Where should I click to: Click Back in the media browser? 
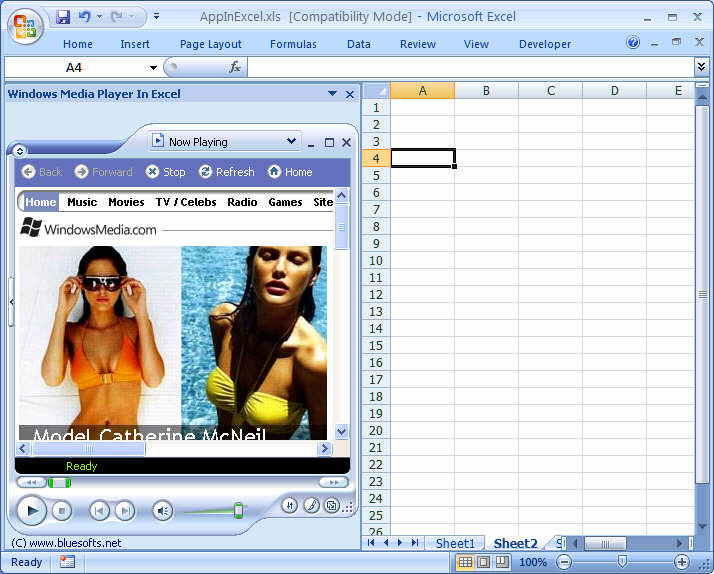point(41,172)
